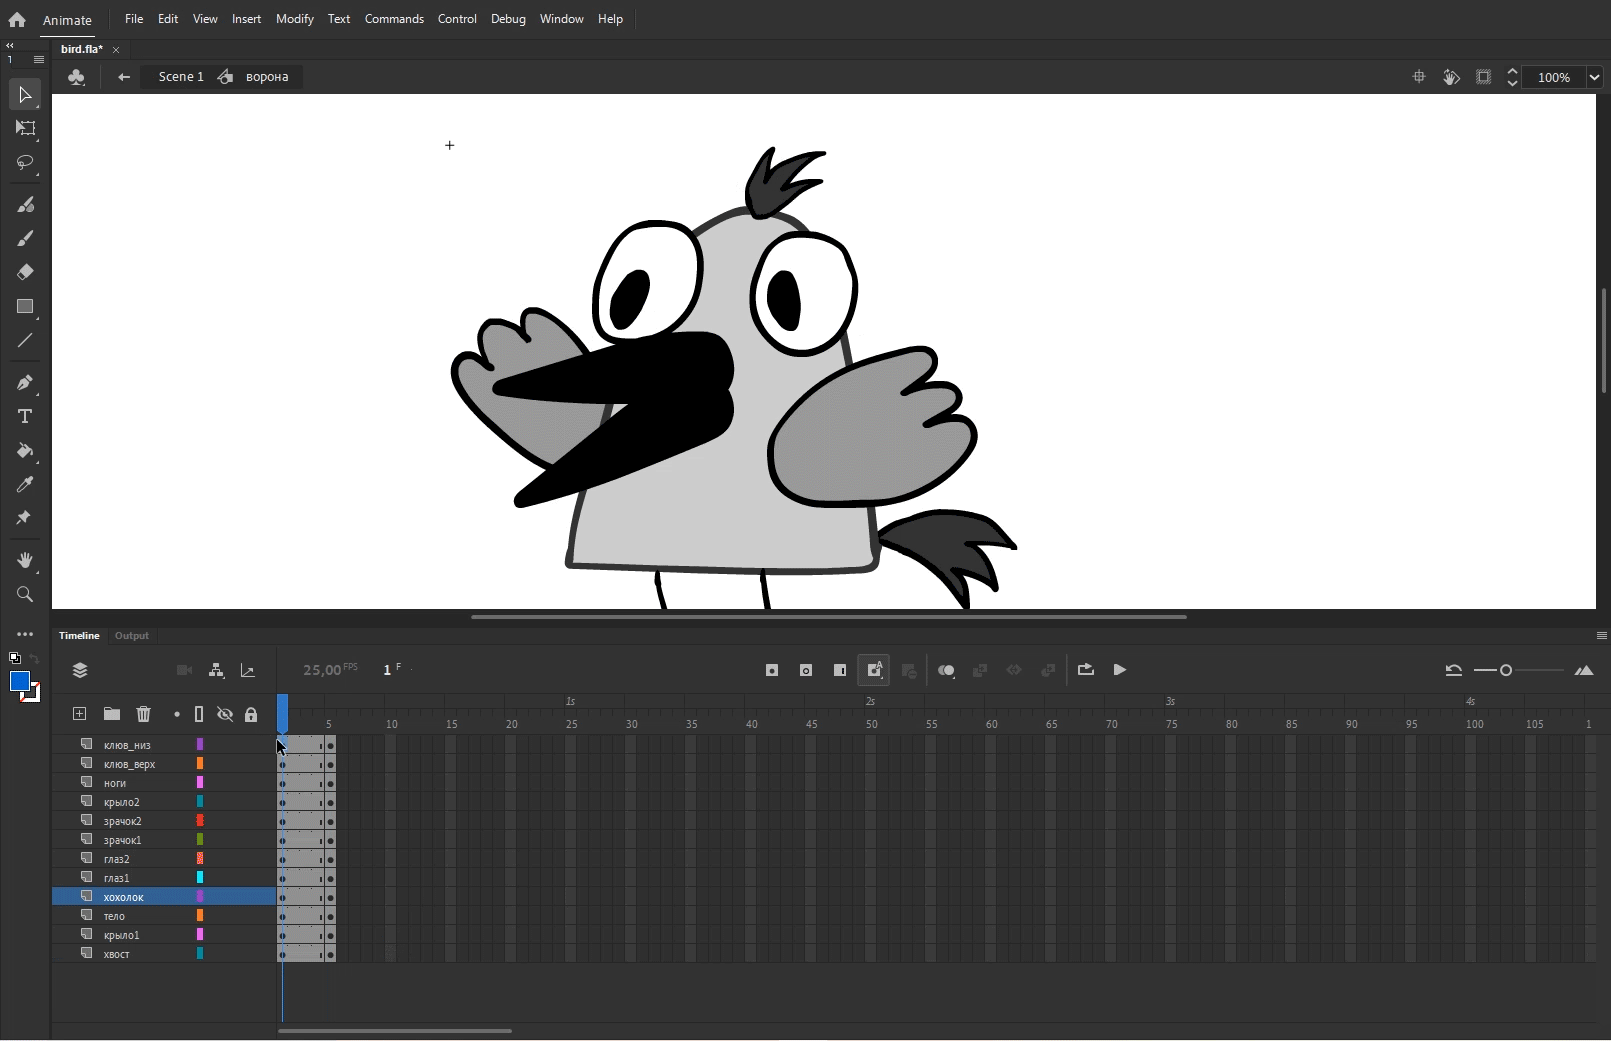Select the Zoom magnifier tool
Screen dimensions: 1611x1041
pyautogui.click(x=25, y=595)
